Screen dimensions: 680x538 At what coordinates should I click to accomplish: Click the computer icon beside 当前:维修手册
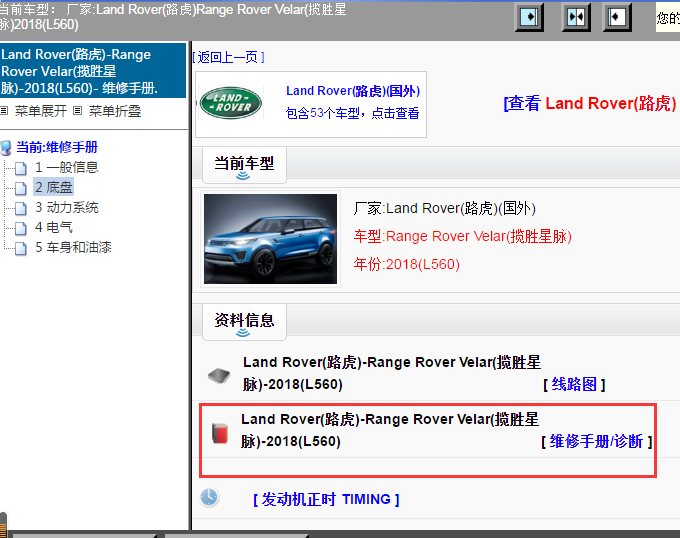(6, 147)
